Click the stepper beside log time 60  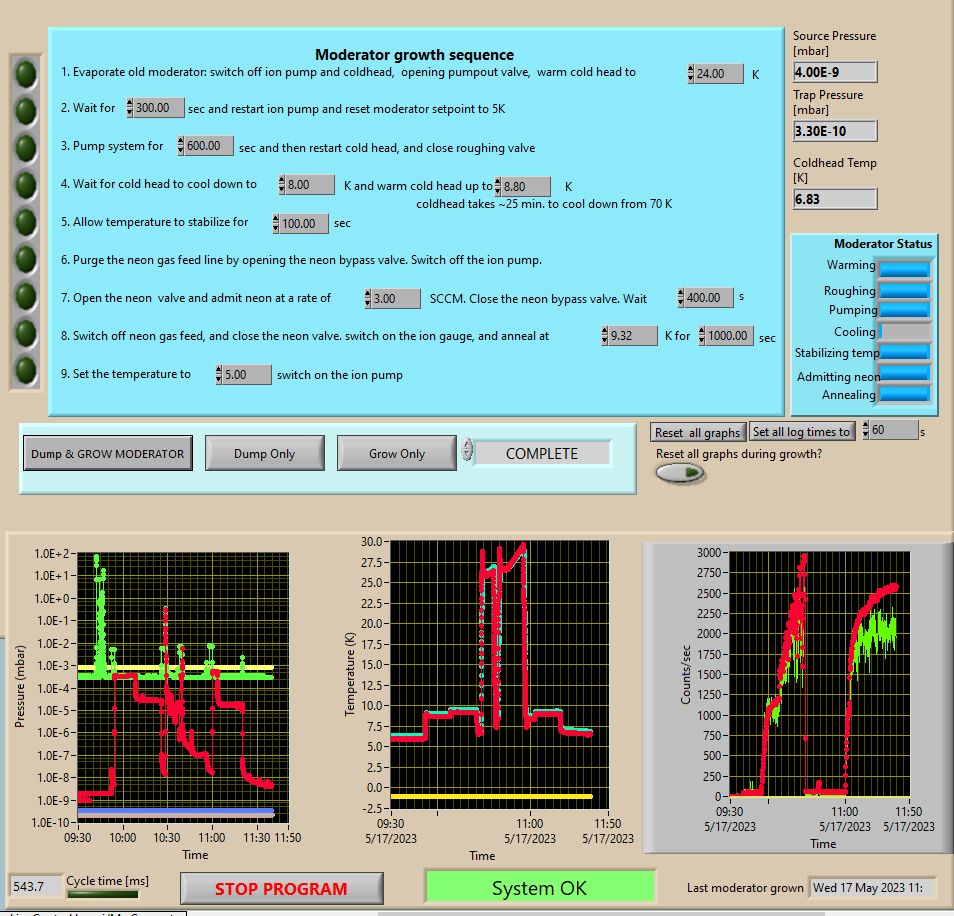(x=866, y=430)
